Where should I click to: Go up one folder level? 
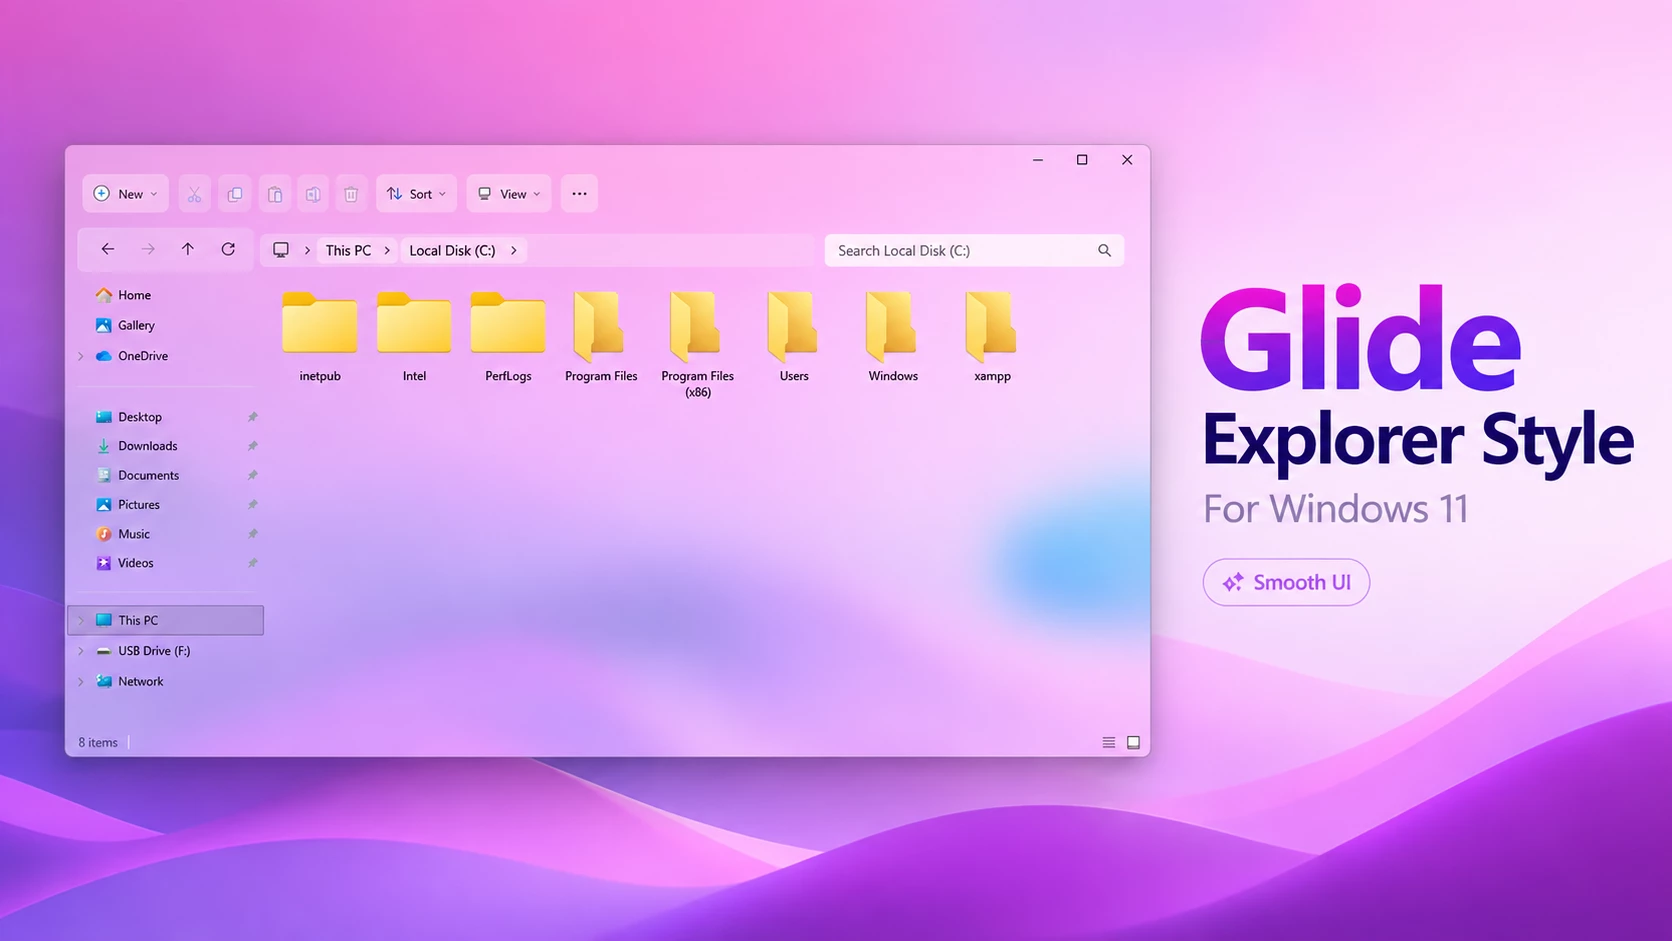click(x=188, y=249)
